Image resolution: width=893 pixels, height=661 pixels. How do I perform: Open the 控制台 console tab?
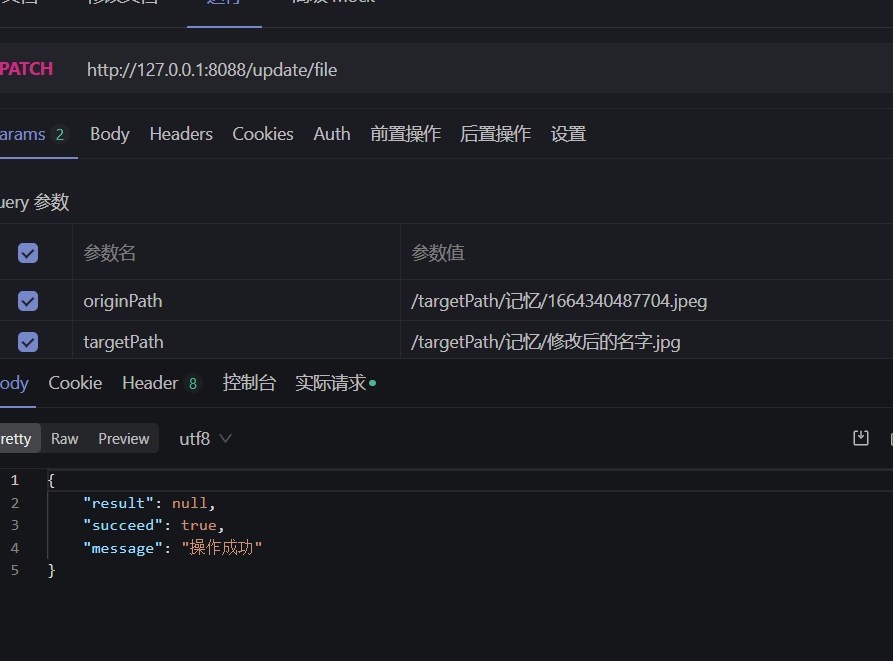pyautogui.click(x=249, y=382)
